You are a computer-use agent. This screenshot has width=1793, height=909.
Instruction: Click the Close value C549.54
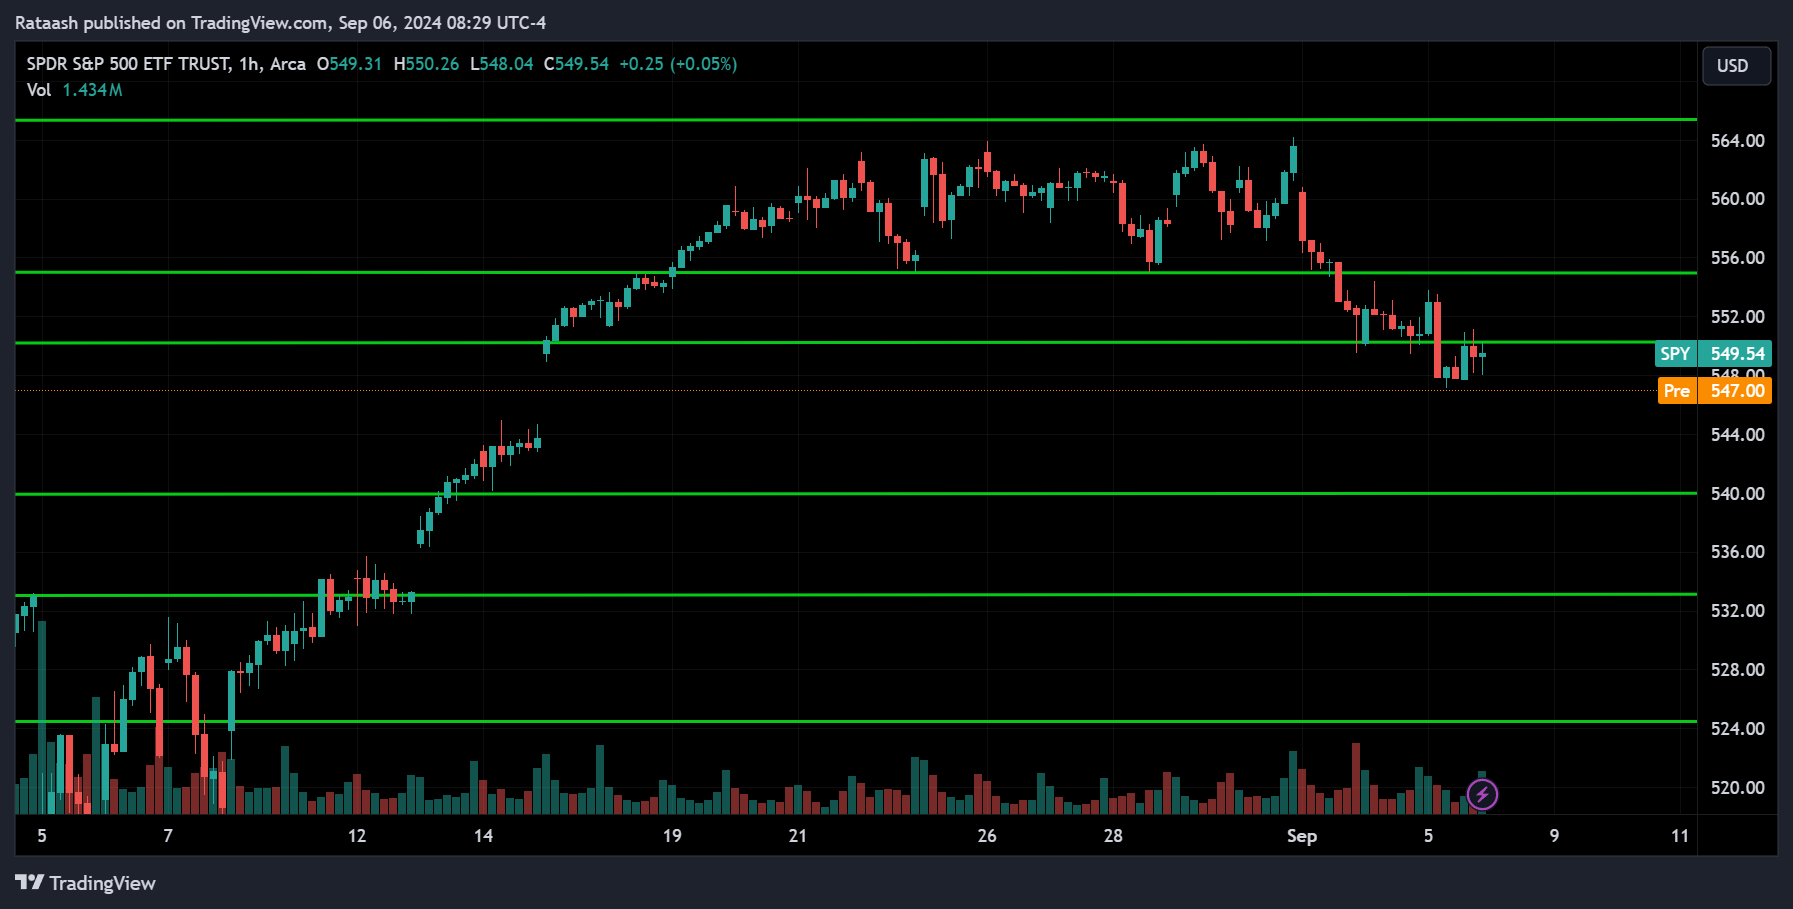coord(576,64)
